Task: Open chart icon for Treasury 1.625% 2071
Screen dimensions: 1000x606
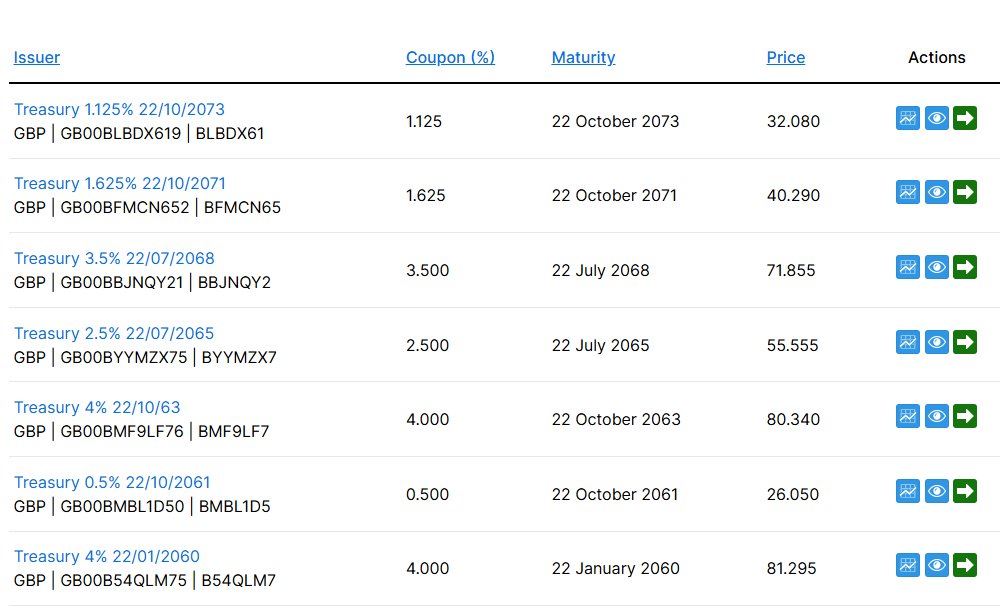Action: pyautogui.click(x=908, y=192)
